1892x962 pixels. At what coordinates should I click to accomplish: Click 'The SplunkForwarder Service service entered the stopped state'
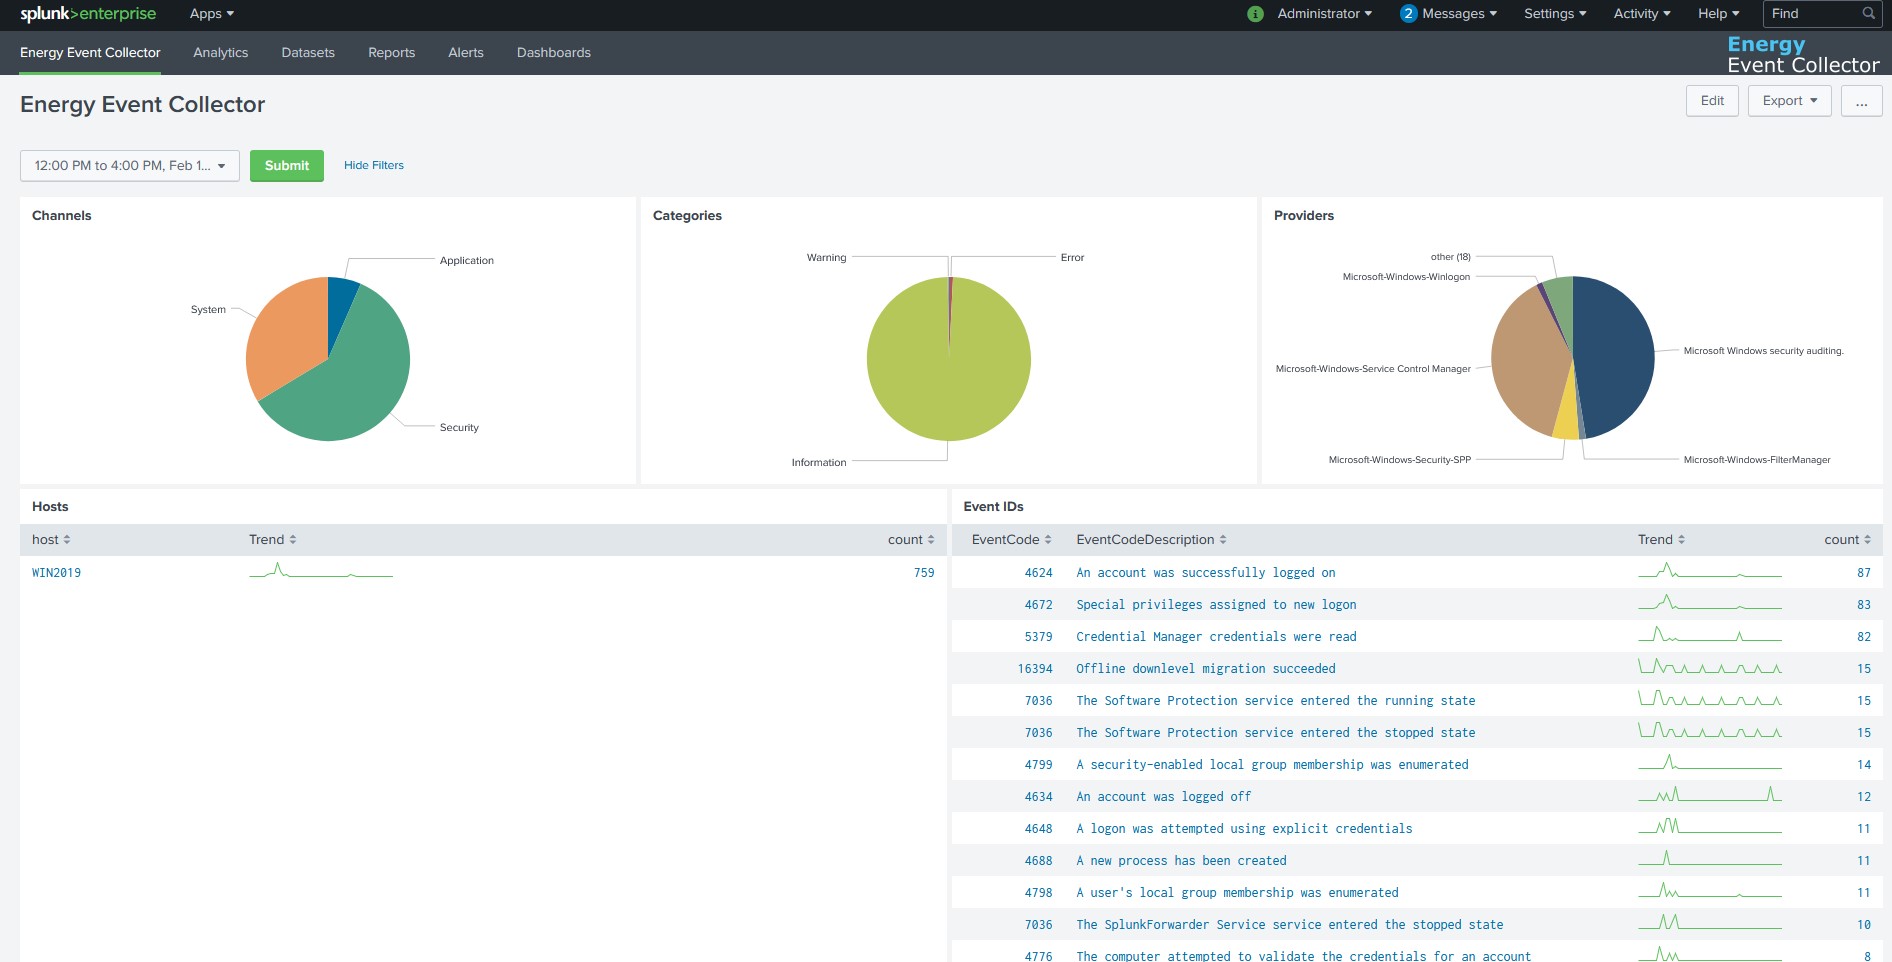click(1289, 925)
